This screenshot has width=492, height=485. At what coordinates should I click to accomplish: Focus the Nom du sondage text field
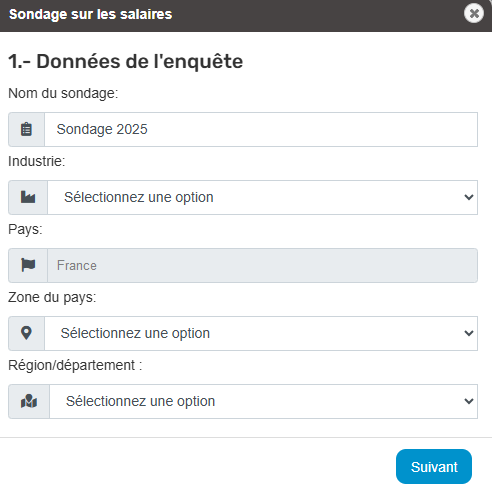point(261,129)
